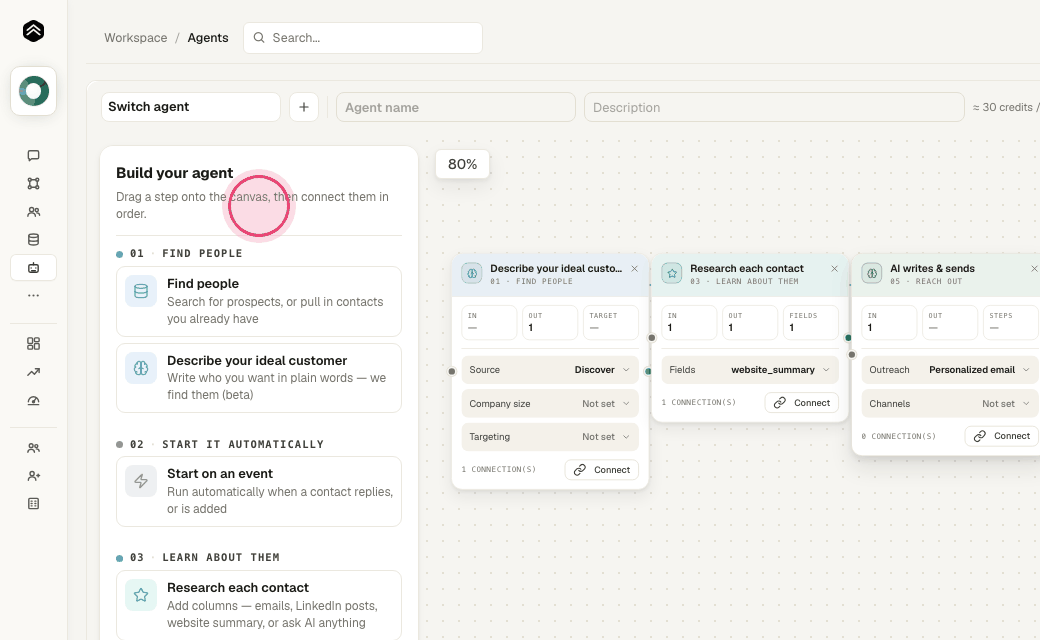Click the 80% zoom indicator
This screenshot has width=1040, height=640.
(x=462, y=164)
